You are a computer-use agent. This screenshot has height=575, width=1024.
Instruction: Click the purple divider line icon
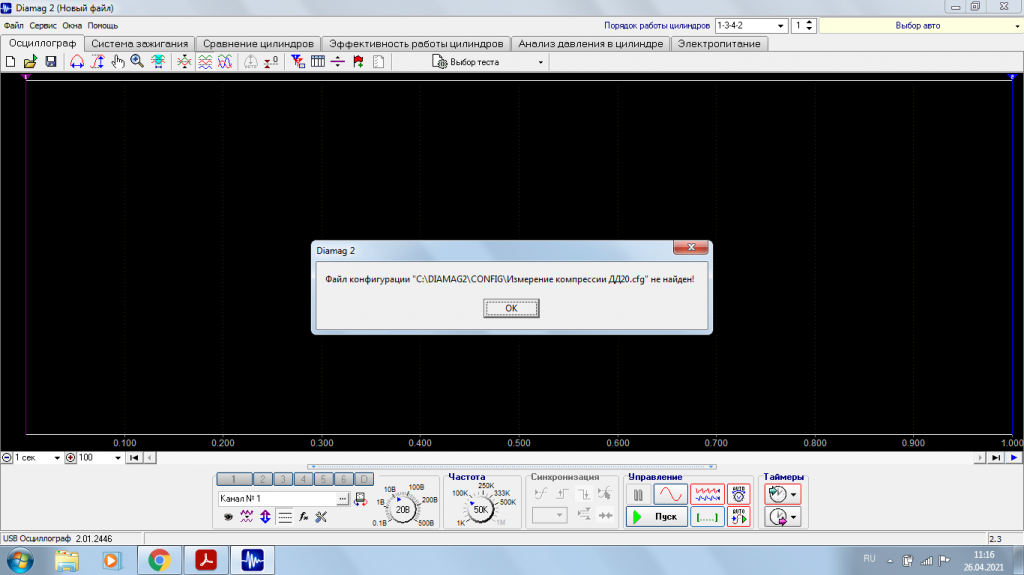338,61
